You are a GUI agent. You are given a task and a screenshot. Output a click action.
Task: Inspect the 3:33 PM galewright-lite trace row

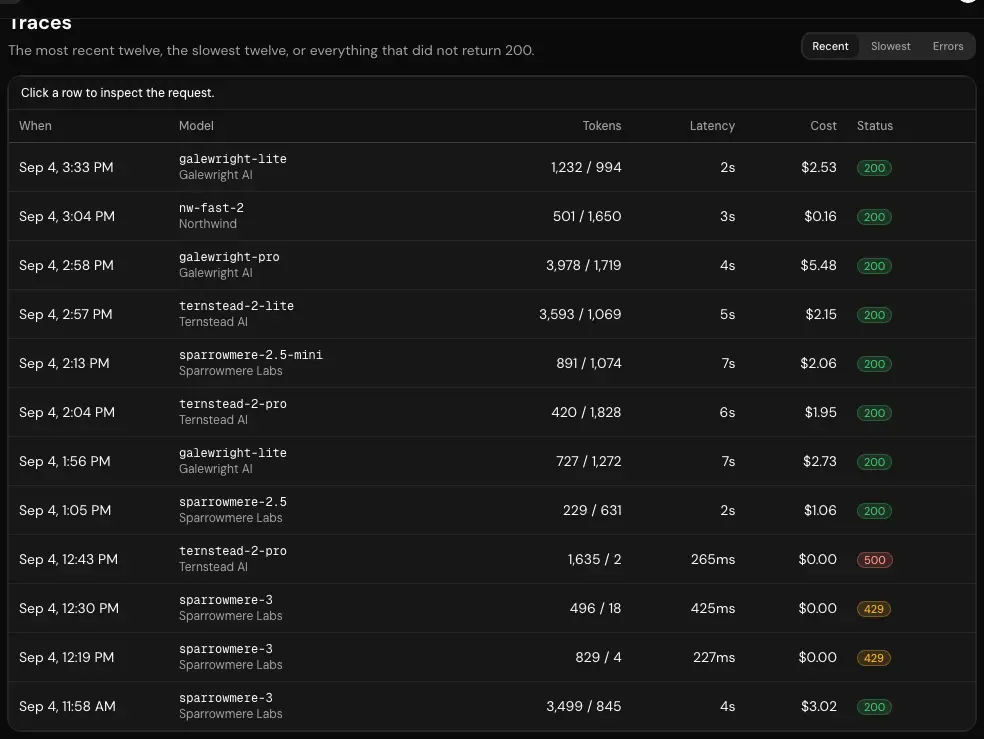[492, 167]
